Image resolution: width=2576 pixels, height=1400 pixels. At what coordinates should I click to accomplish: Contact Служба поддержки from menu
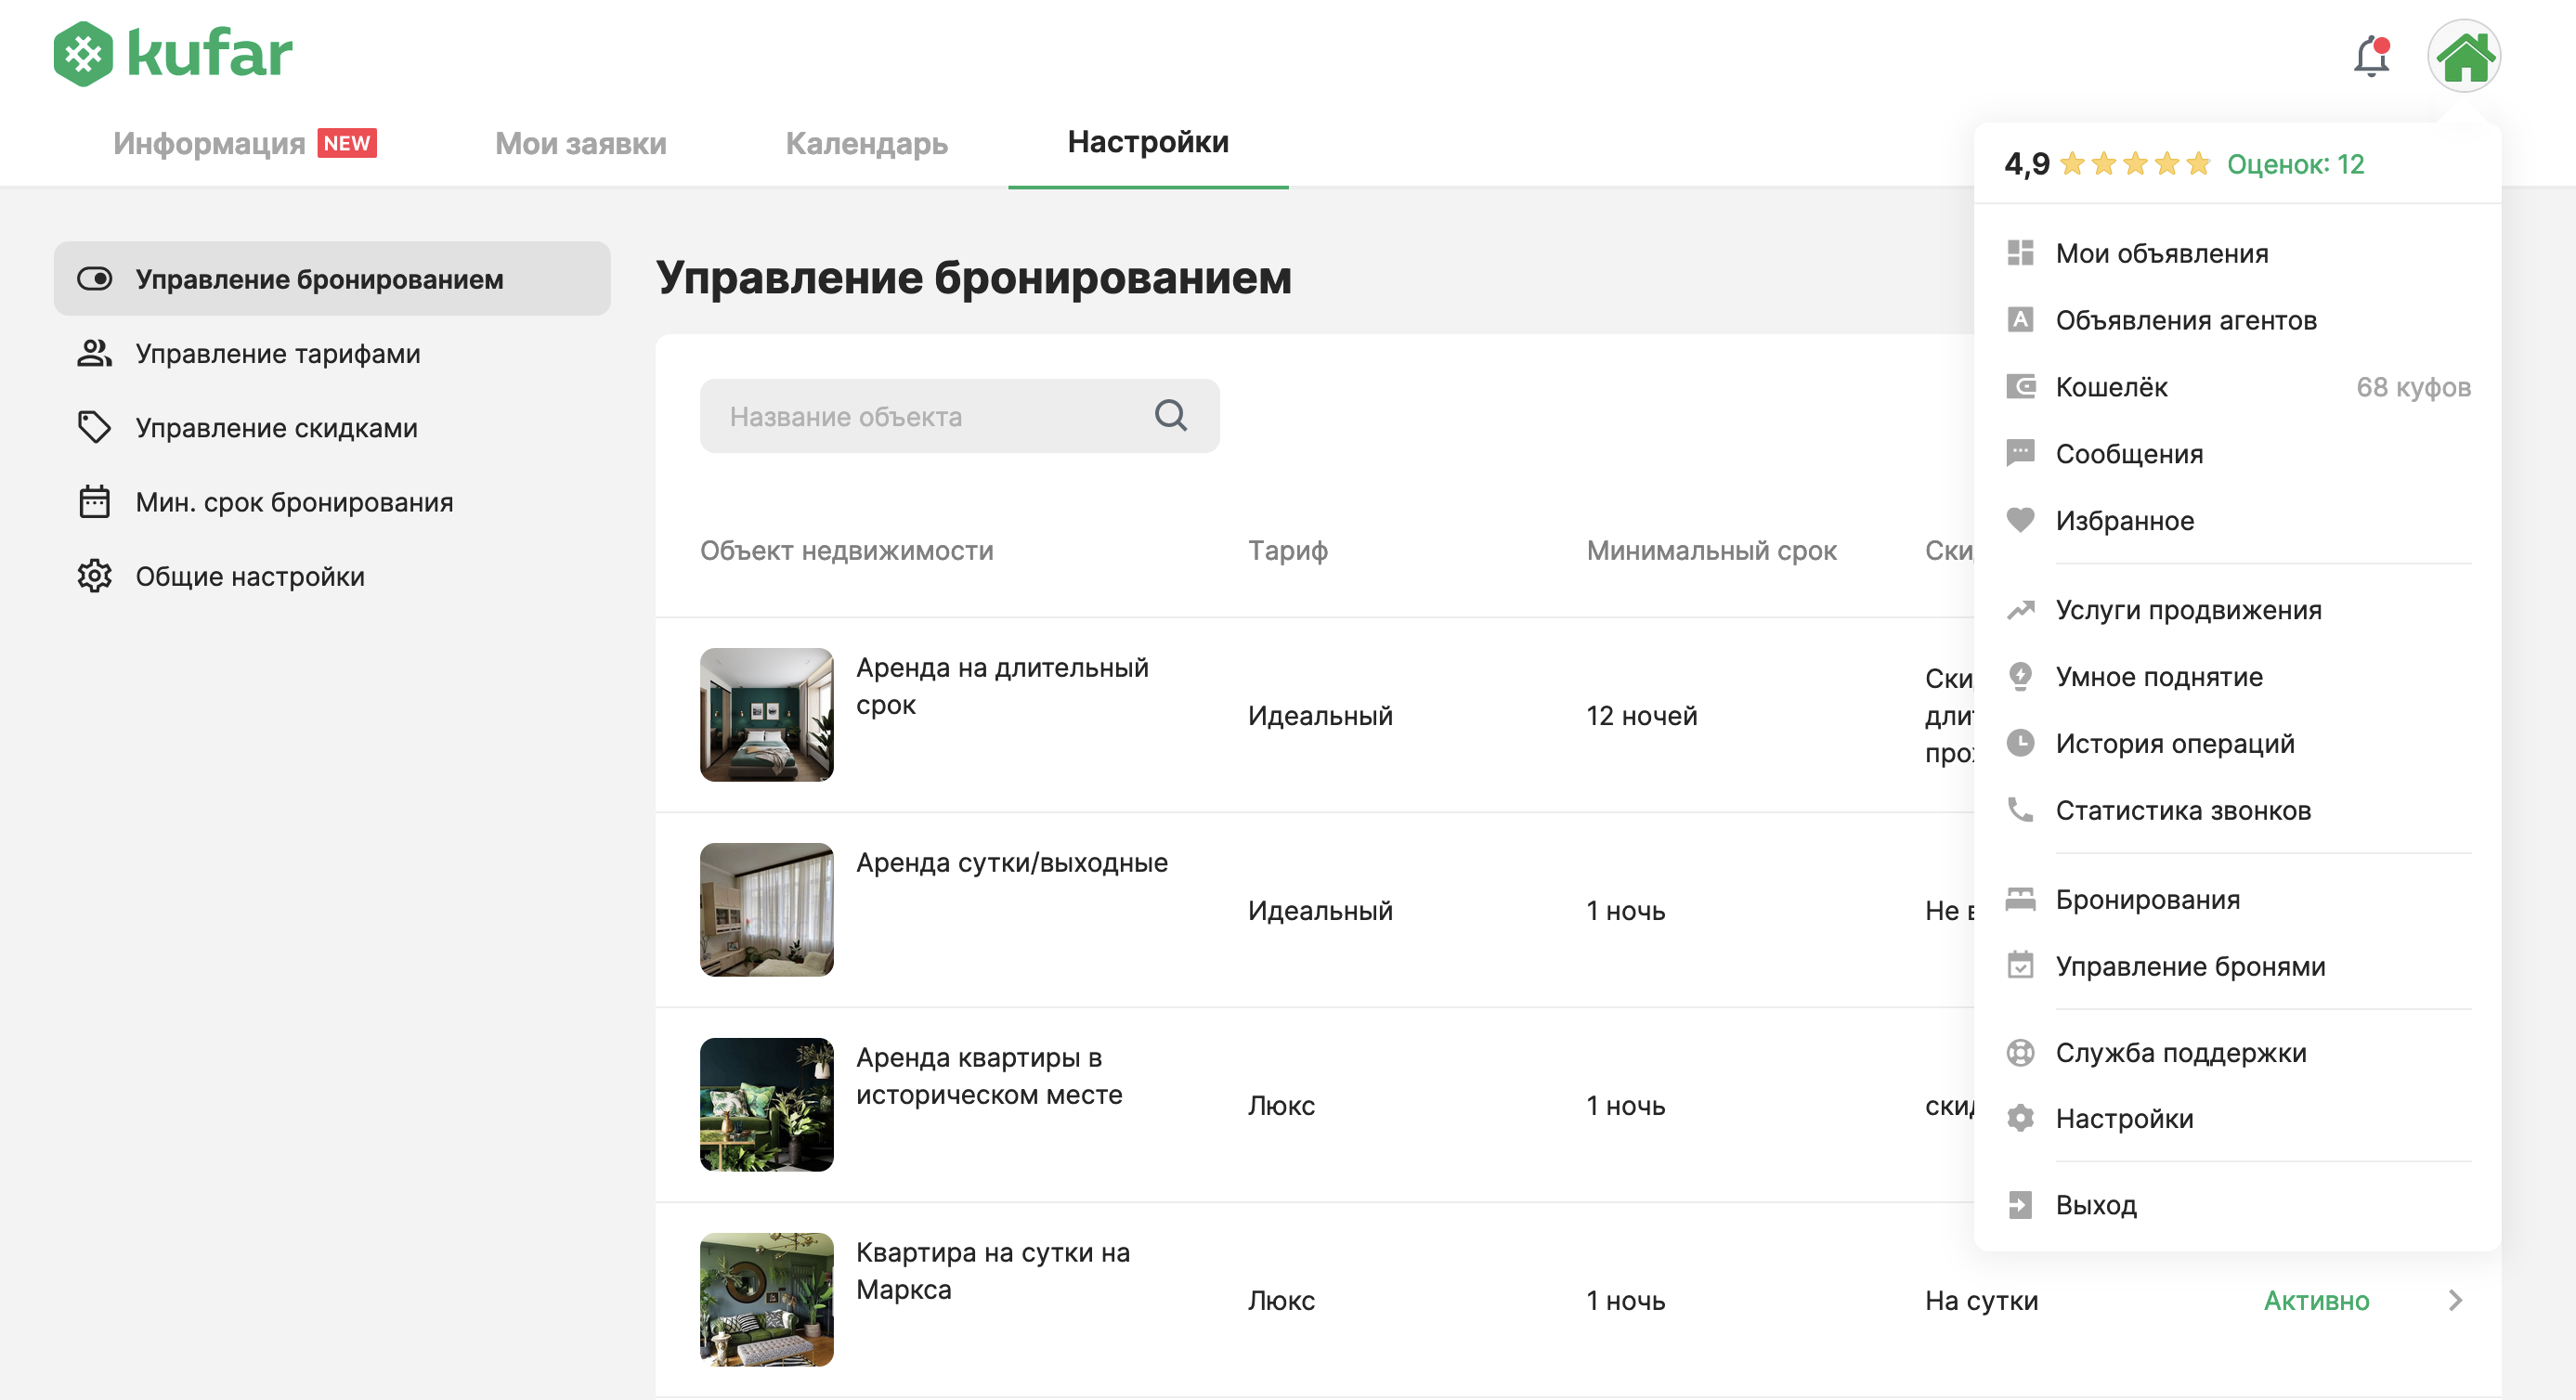2237,1052
